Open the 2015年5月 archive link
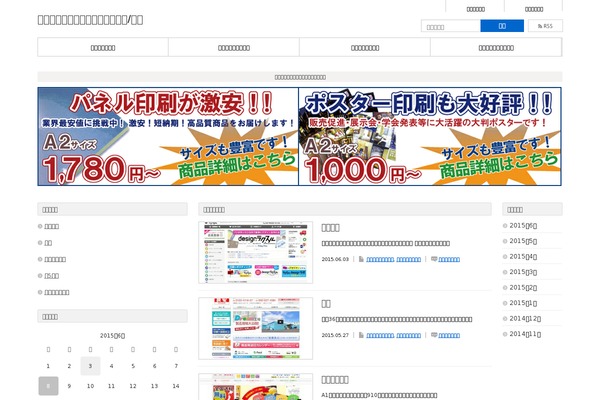600x400 pixels. [523, 241]
